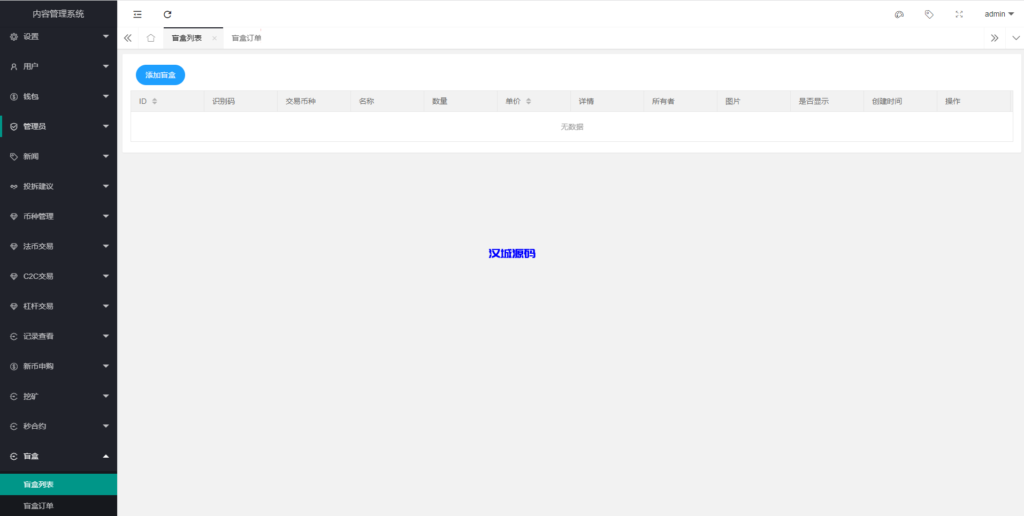The image size is (1024, 516).
Task: Click the refresh icon in the top bar
Action: pos(167,14)
